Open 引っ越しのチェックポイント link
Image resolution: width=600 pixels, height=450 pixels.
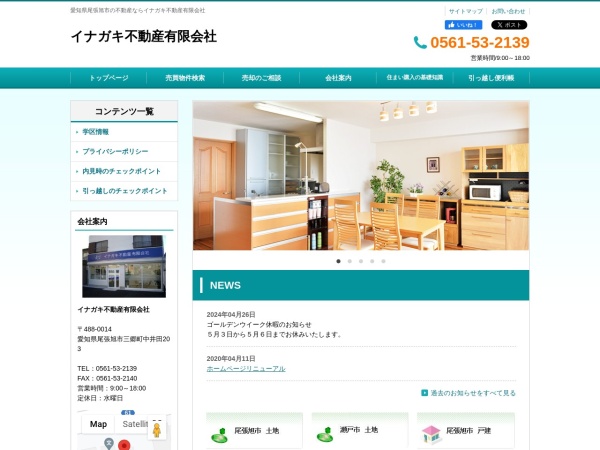[x=125, y=191]
